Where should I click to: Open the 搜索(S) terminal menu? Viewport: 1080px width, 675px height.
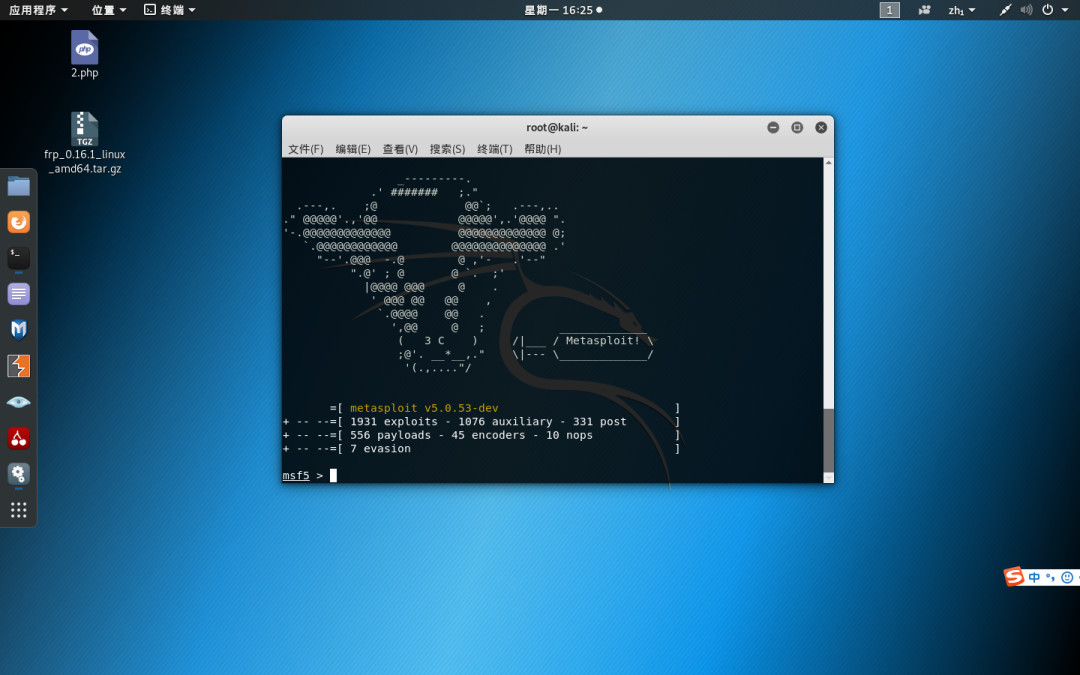[447, 149]
